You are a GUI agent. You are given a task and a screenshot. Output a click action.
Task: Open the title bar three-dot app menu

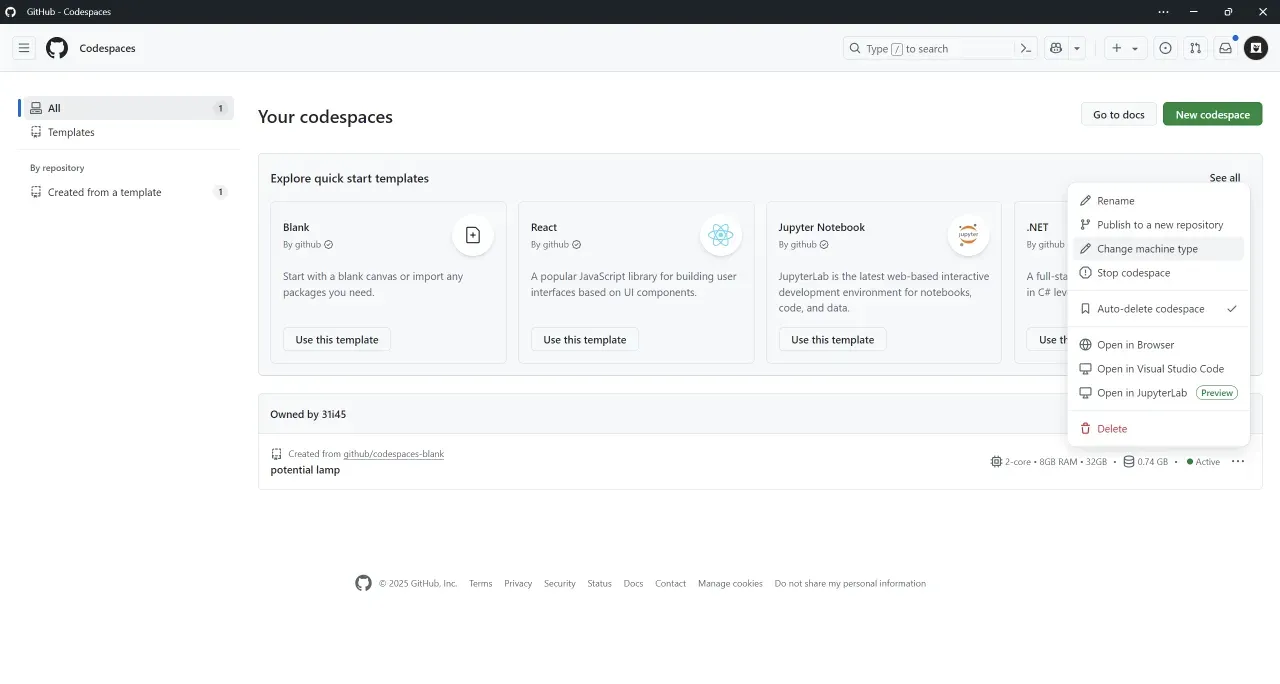(x=1163, y=12)
